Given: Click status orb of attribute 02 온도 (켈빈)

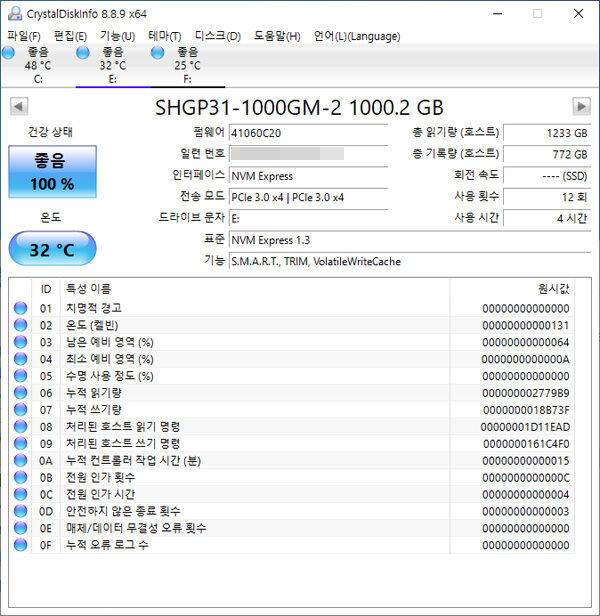Looking at the screenshot, I should tap(20, 325).
